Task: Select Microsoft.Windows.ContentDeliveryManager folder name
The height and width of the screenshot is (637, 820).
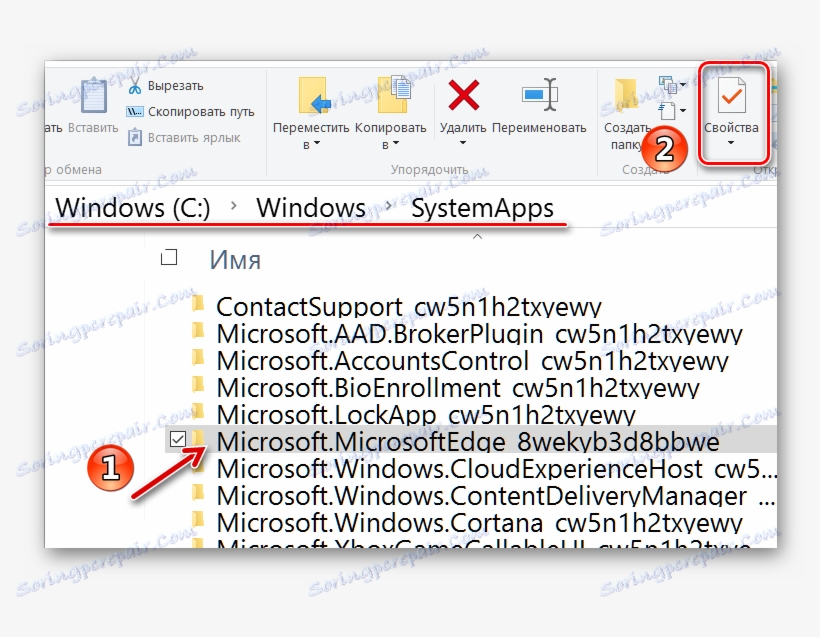Action: click(496, 496)
